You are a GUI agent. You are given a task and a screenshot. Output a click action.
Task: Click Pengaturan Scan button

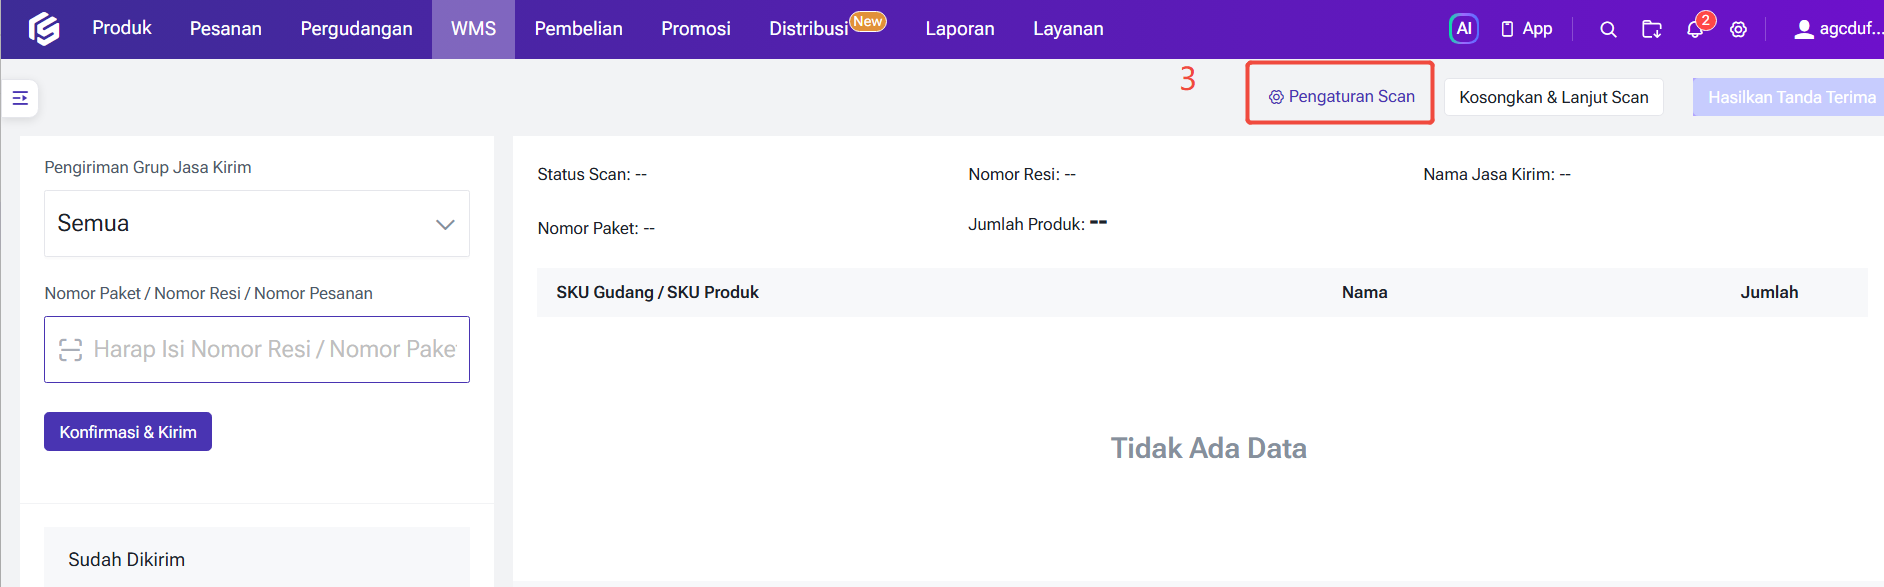(1341, 97)
